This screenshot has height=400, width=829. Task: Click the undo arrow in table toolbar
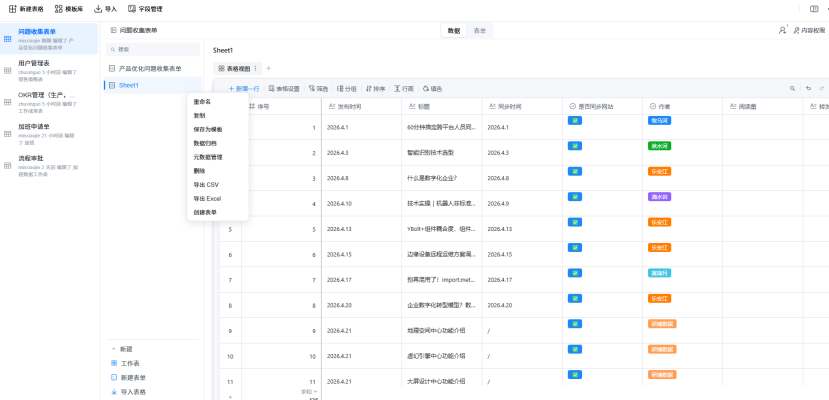point(808,89)
